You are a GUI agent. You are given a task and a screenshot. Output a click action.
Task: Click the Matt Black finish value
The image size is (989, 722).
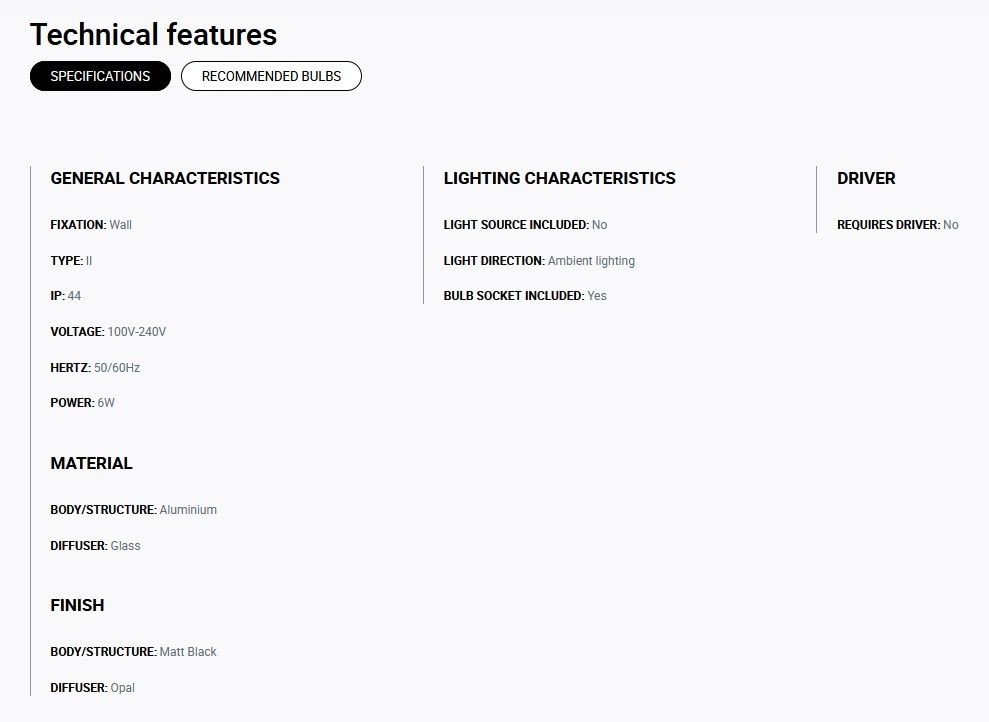click(188, 651)
